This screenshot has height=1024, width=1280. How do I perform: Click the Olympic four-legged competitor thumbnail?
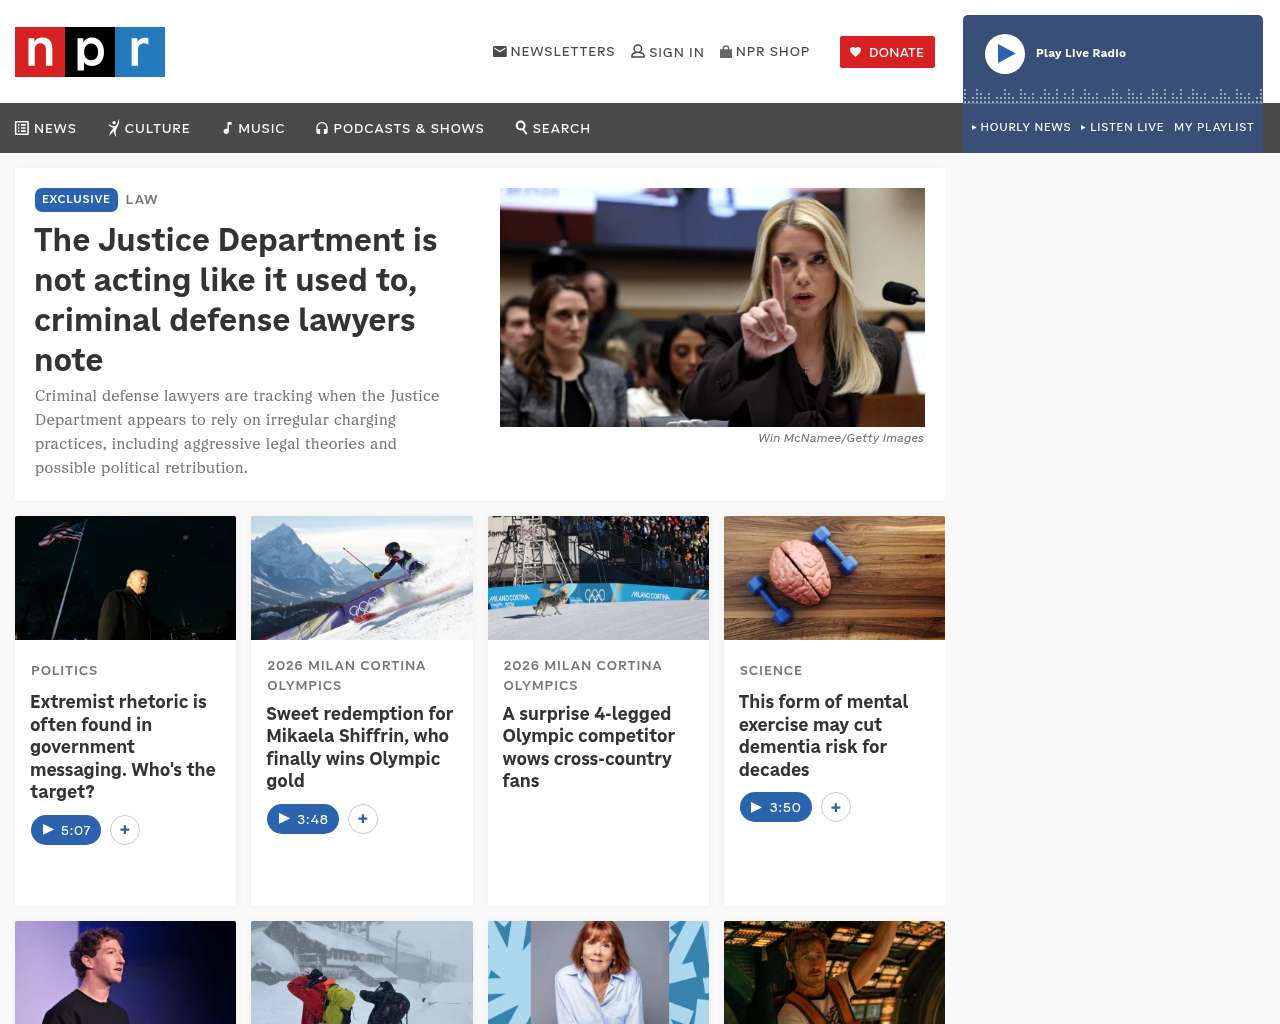tap(598, 578)
